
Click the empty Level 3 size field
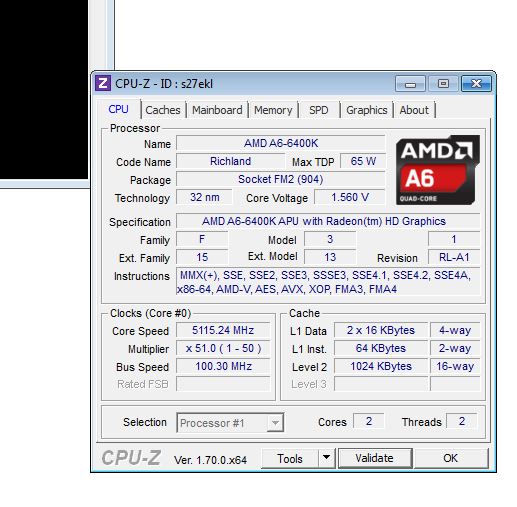381,384
